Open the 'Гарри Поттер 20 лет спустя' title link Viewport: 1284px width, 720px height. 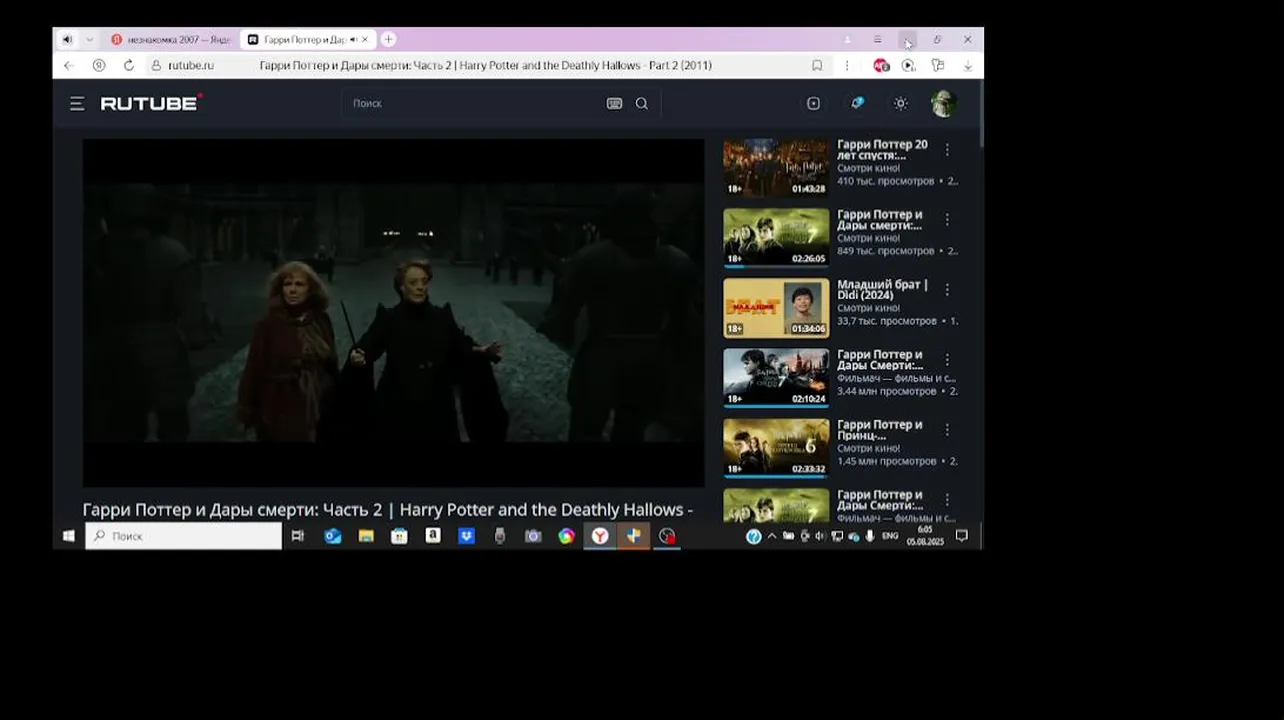point(882,150)
